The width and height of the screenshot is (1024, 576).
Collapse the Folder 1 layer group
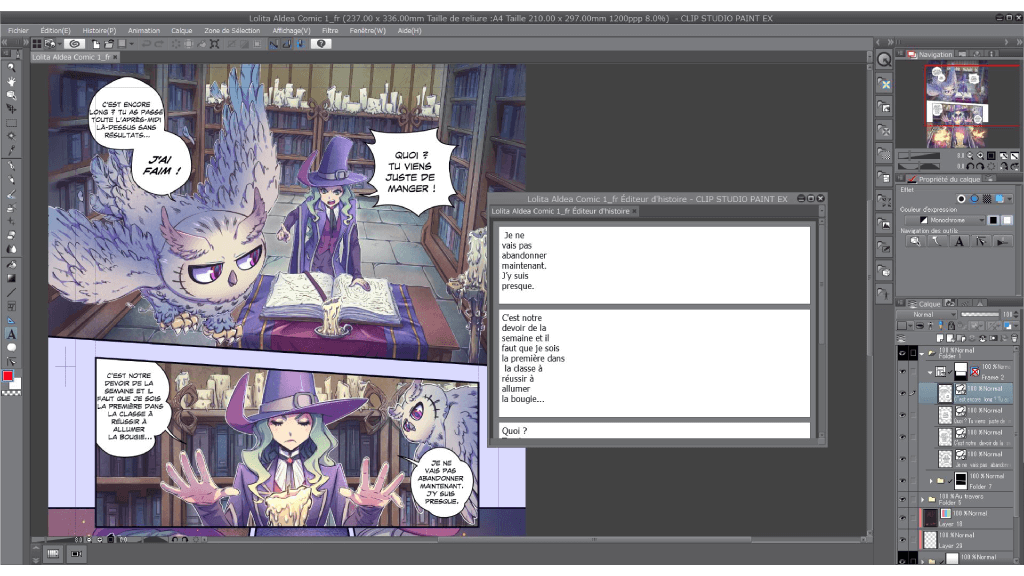point(922,353)
